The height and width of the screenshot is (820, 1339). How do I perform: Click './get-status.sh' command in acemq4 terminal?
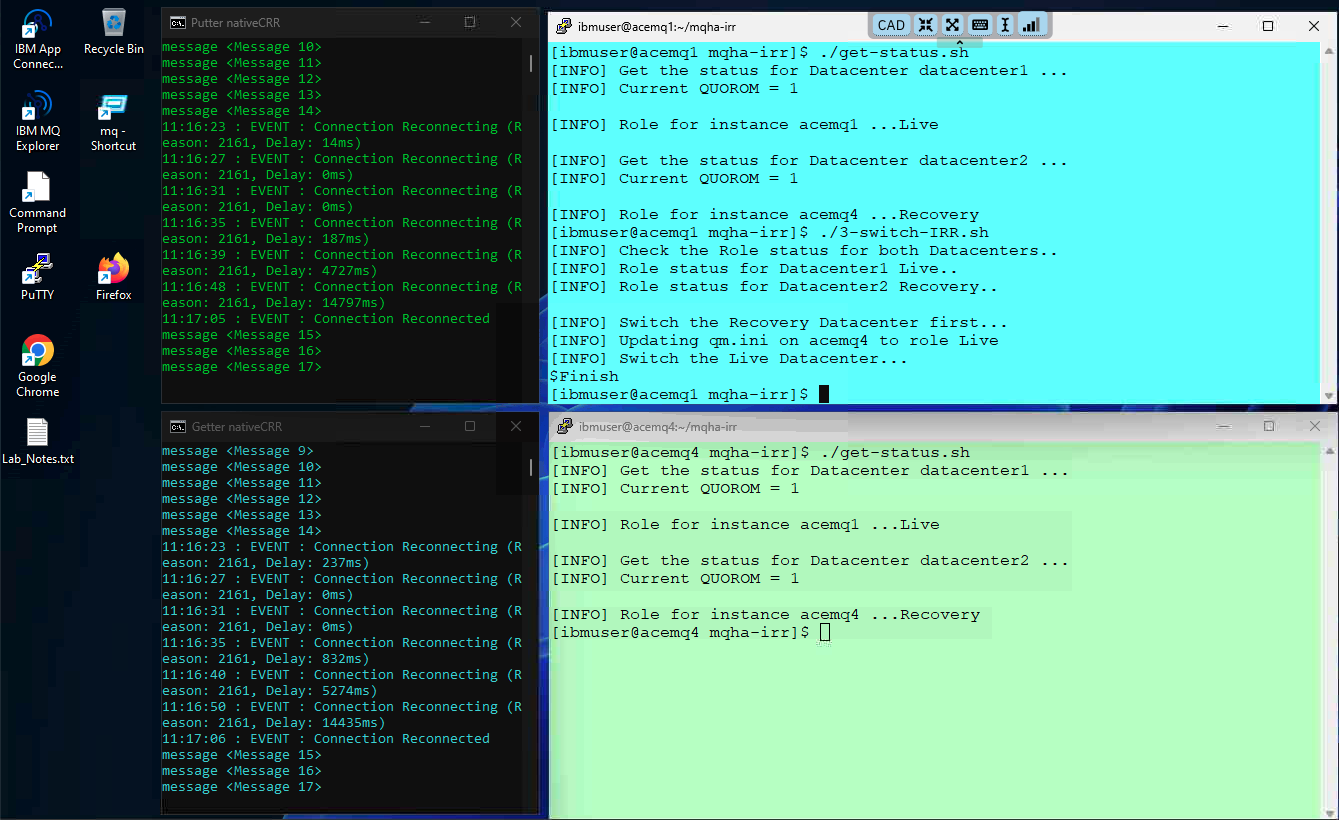[x=895, y=452]
